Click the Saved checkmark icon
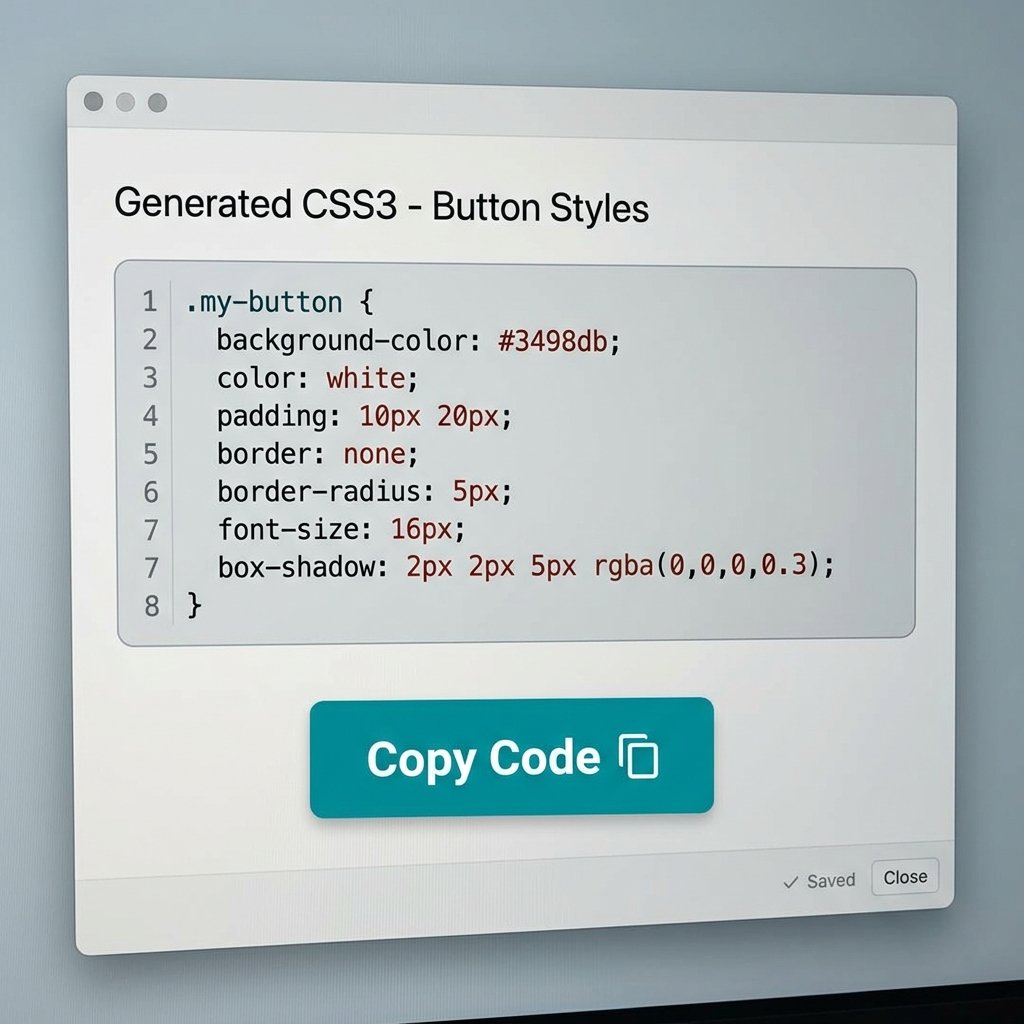1024x1024 pixels. point(790,882)
